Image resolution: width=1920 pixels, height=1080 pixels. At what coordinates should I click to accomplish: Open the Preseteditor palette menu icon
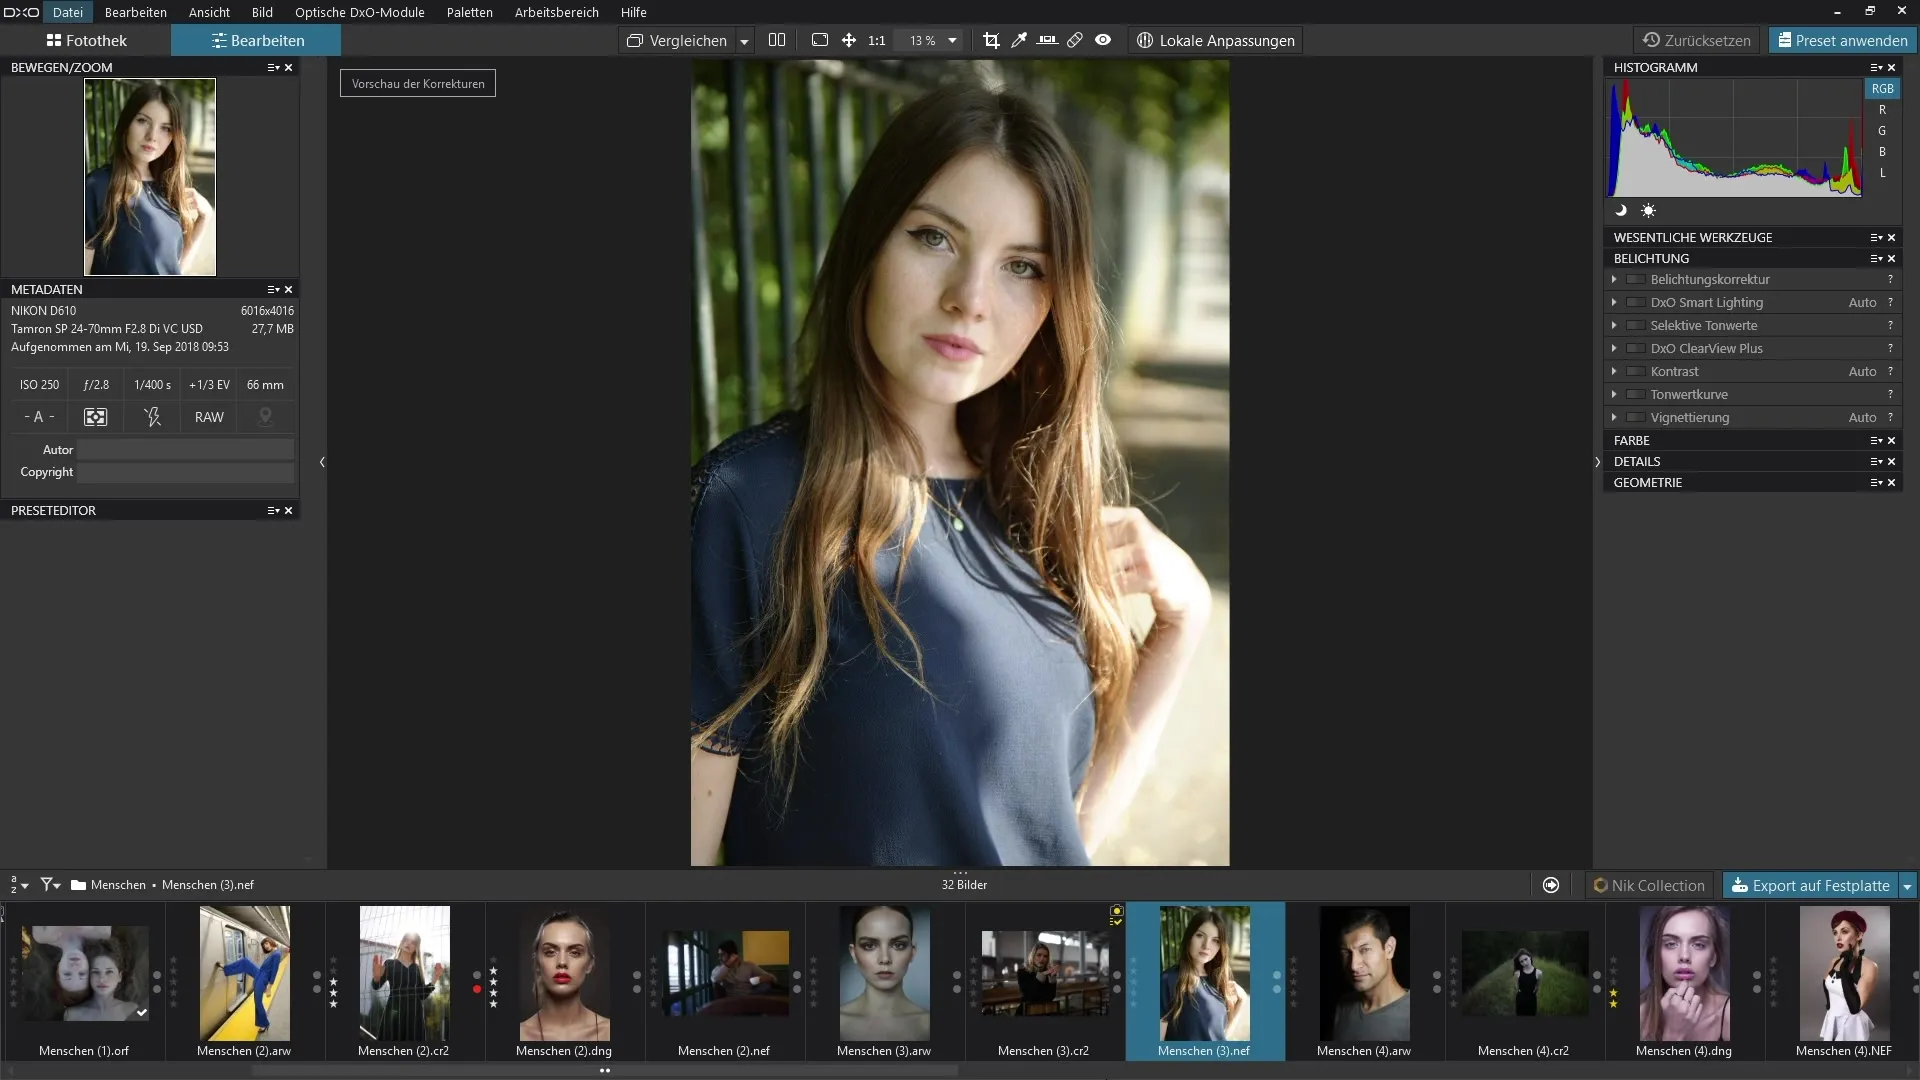click(273, 510)
